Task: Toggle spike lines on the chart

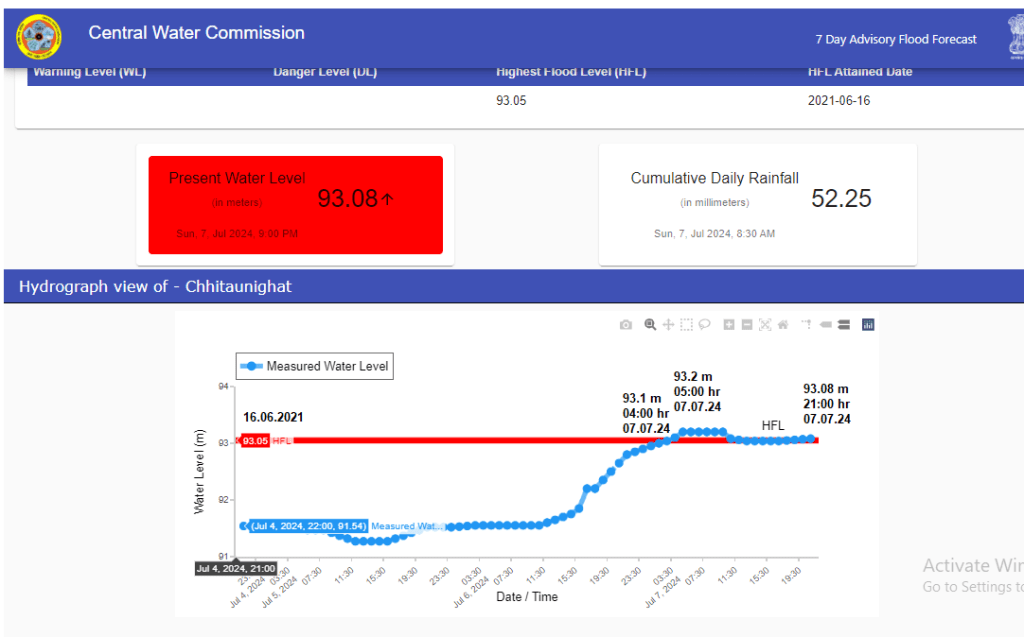Action: (806, 325)
